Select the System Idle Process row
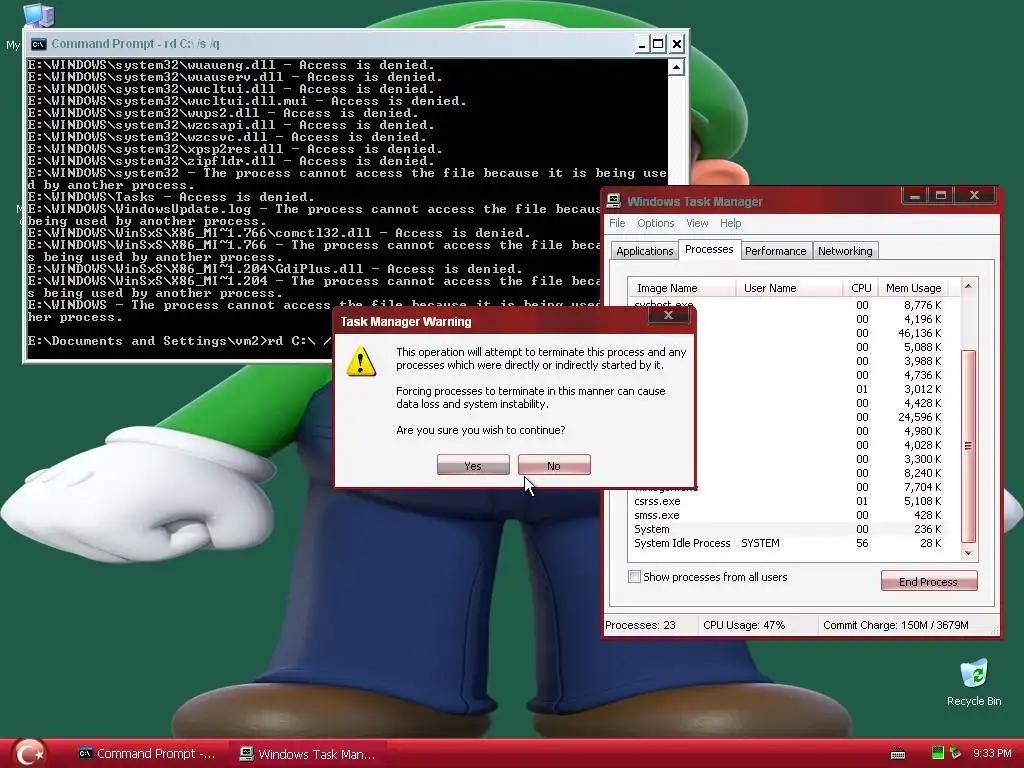This screenshot has width=1024, height=768. click(793, 543)
